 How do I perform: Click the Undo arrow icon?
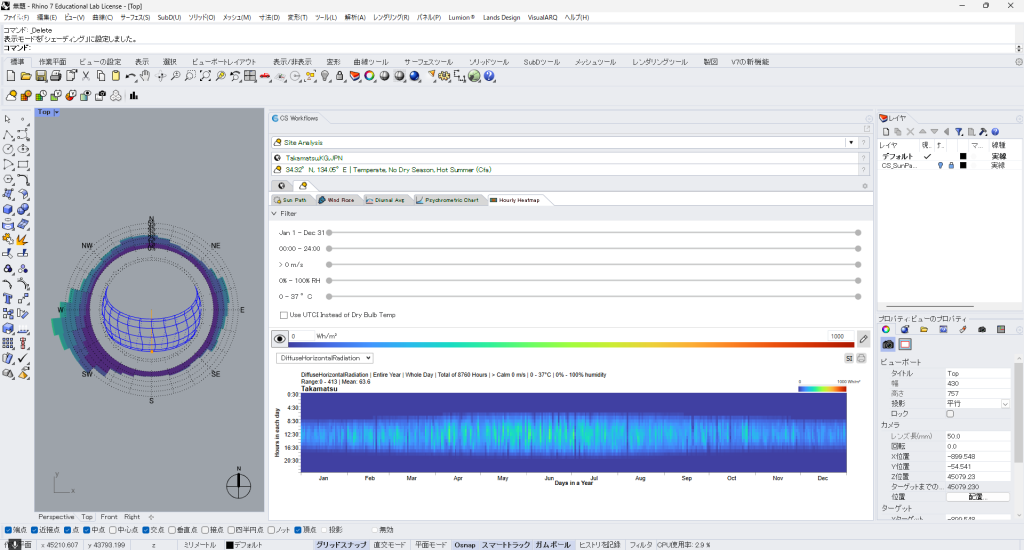click(130, 76)
